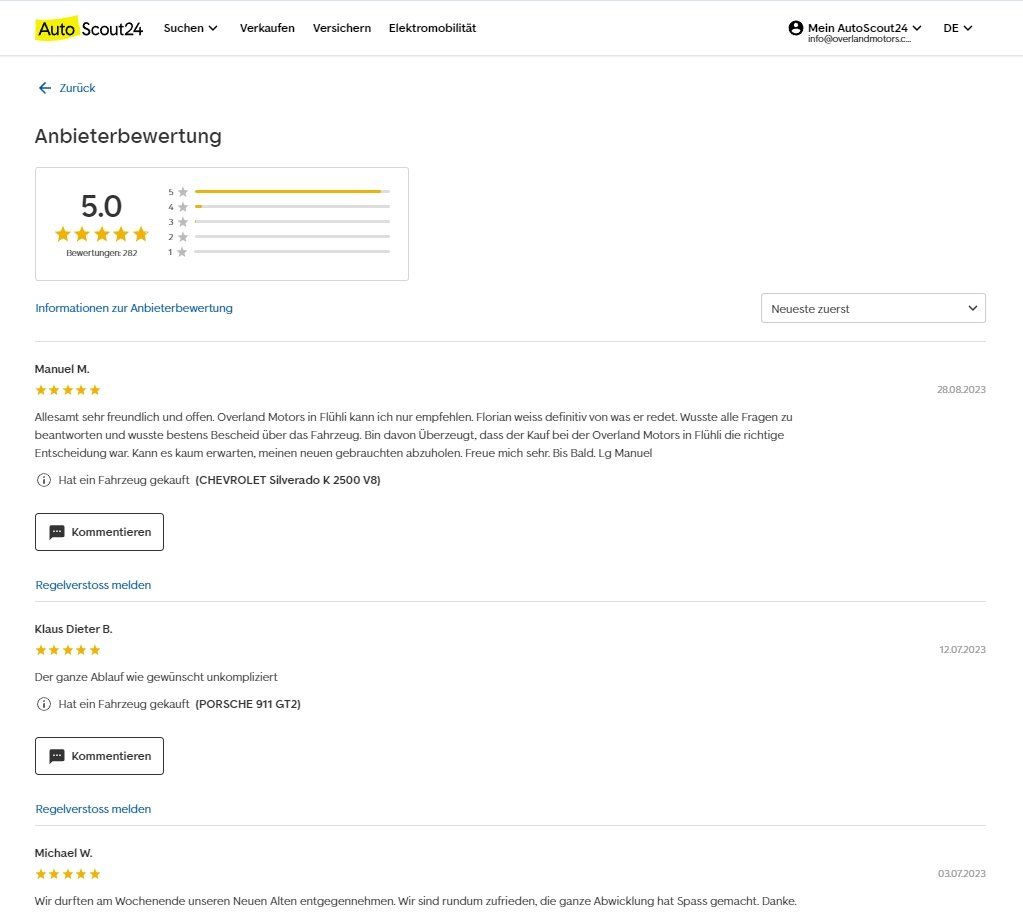Comment on Manuel M.'s review via Kommentieren
The image size is (1023, 917).
click(99, 532)
